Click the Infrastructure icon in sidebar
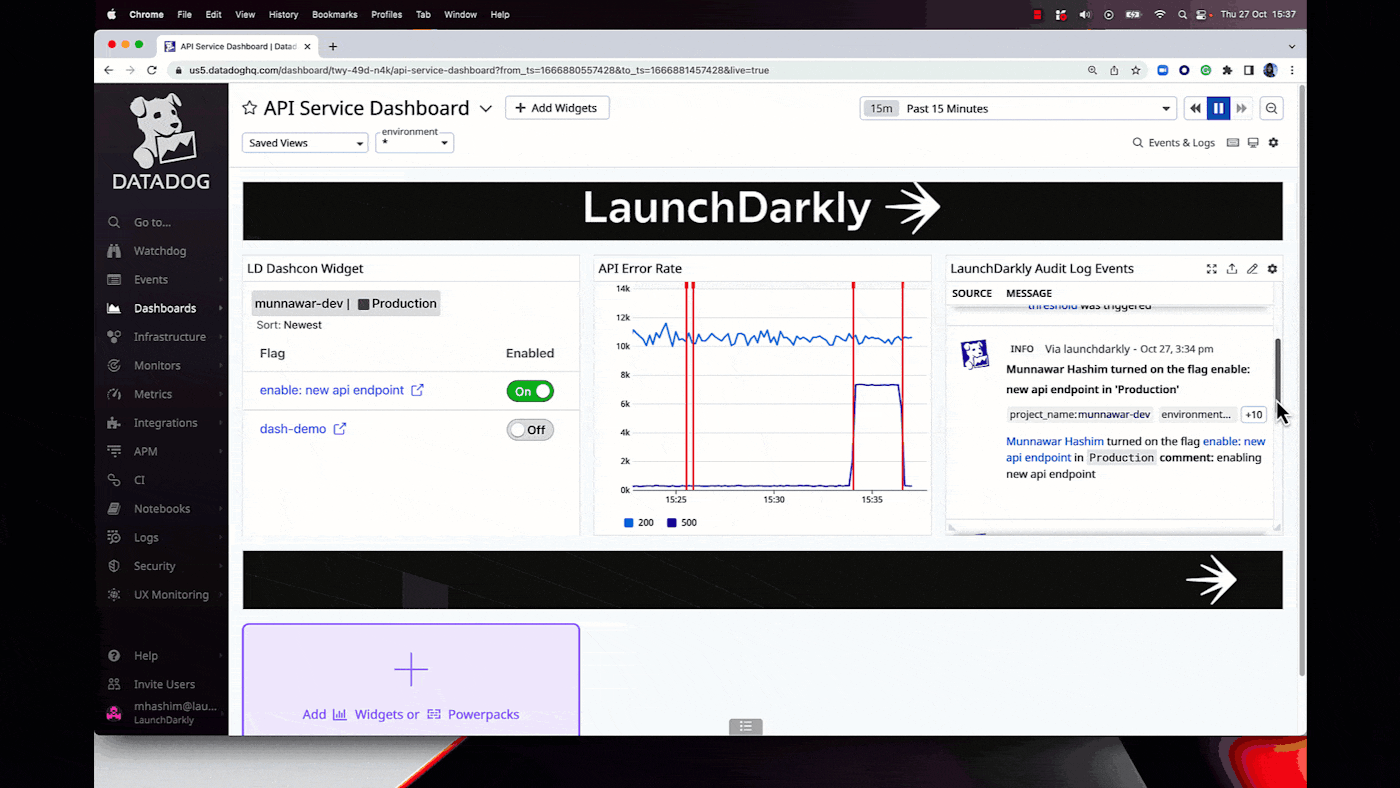The image size is (1400, 788). (114, 337)
